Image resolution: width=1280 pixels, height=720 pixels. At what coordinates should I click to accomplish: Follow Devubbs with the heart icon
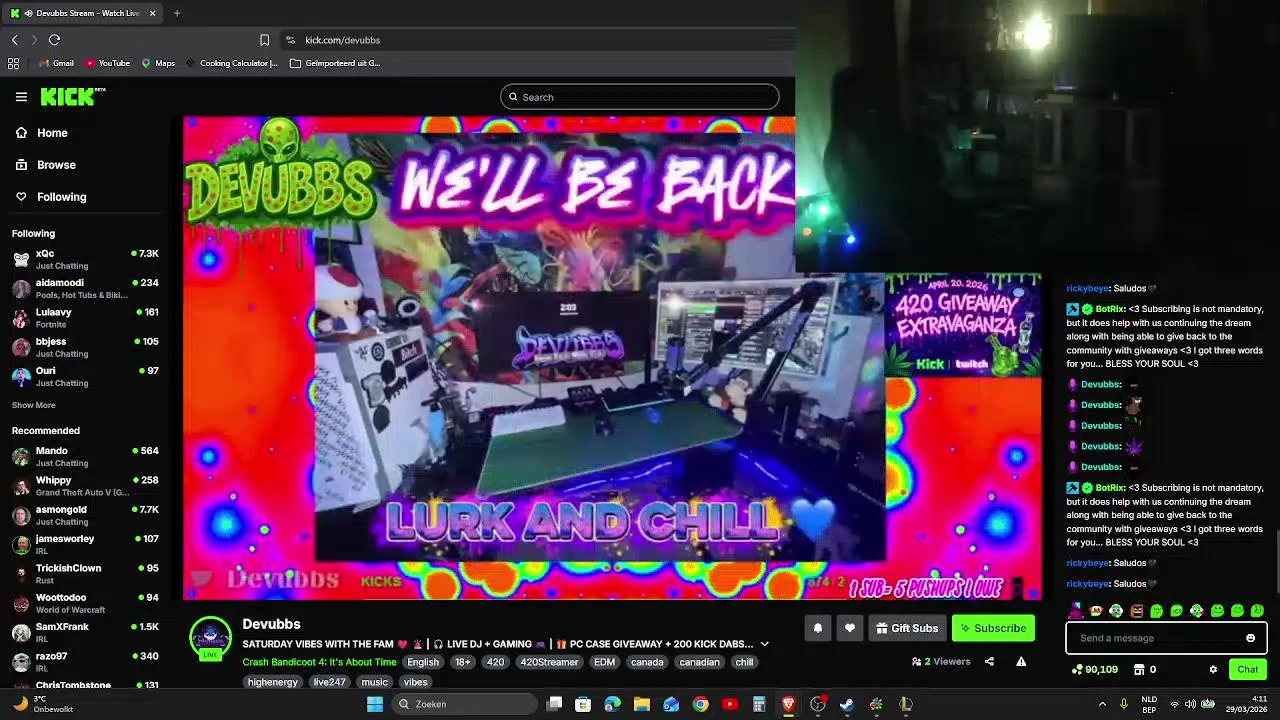point(850,628)
